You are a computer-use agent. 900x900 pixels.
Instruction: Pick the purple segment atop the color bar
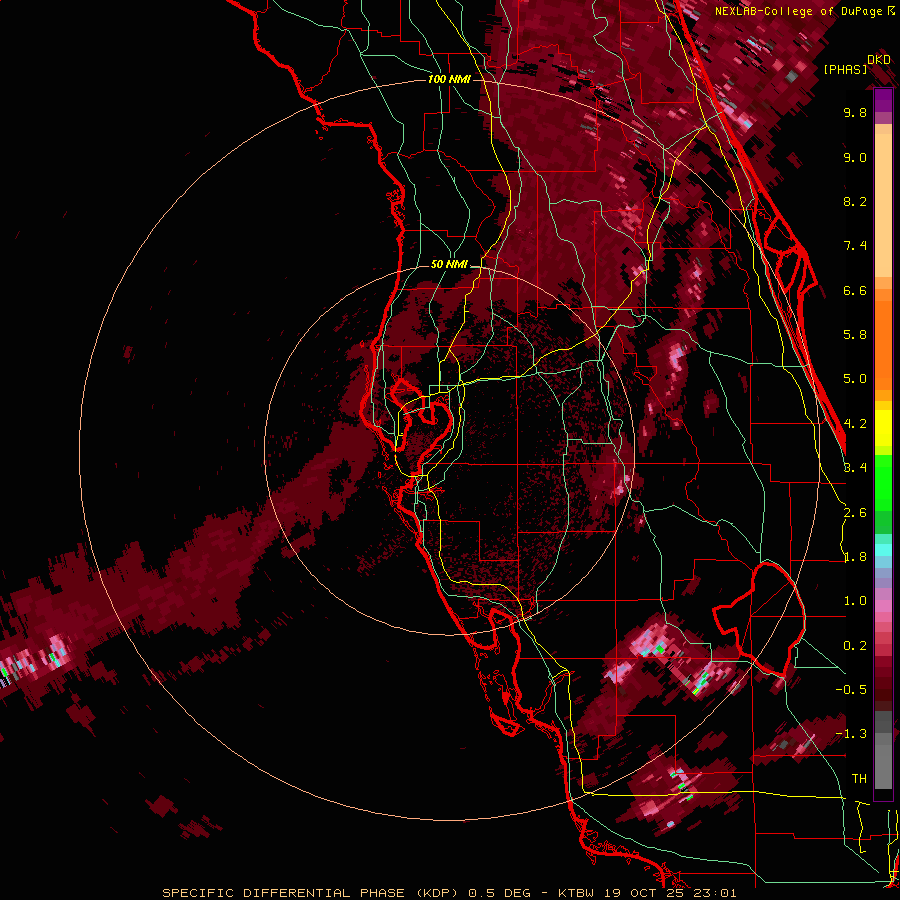(883, 100)
